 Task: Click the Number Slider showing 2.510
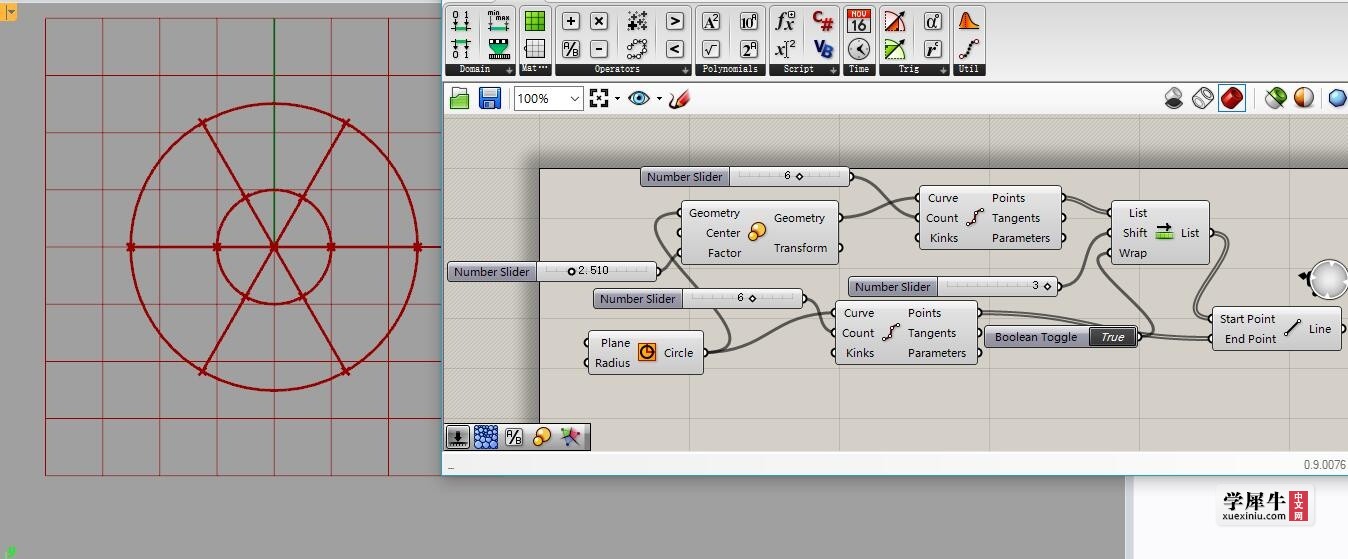(552, 272)
